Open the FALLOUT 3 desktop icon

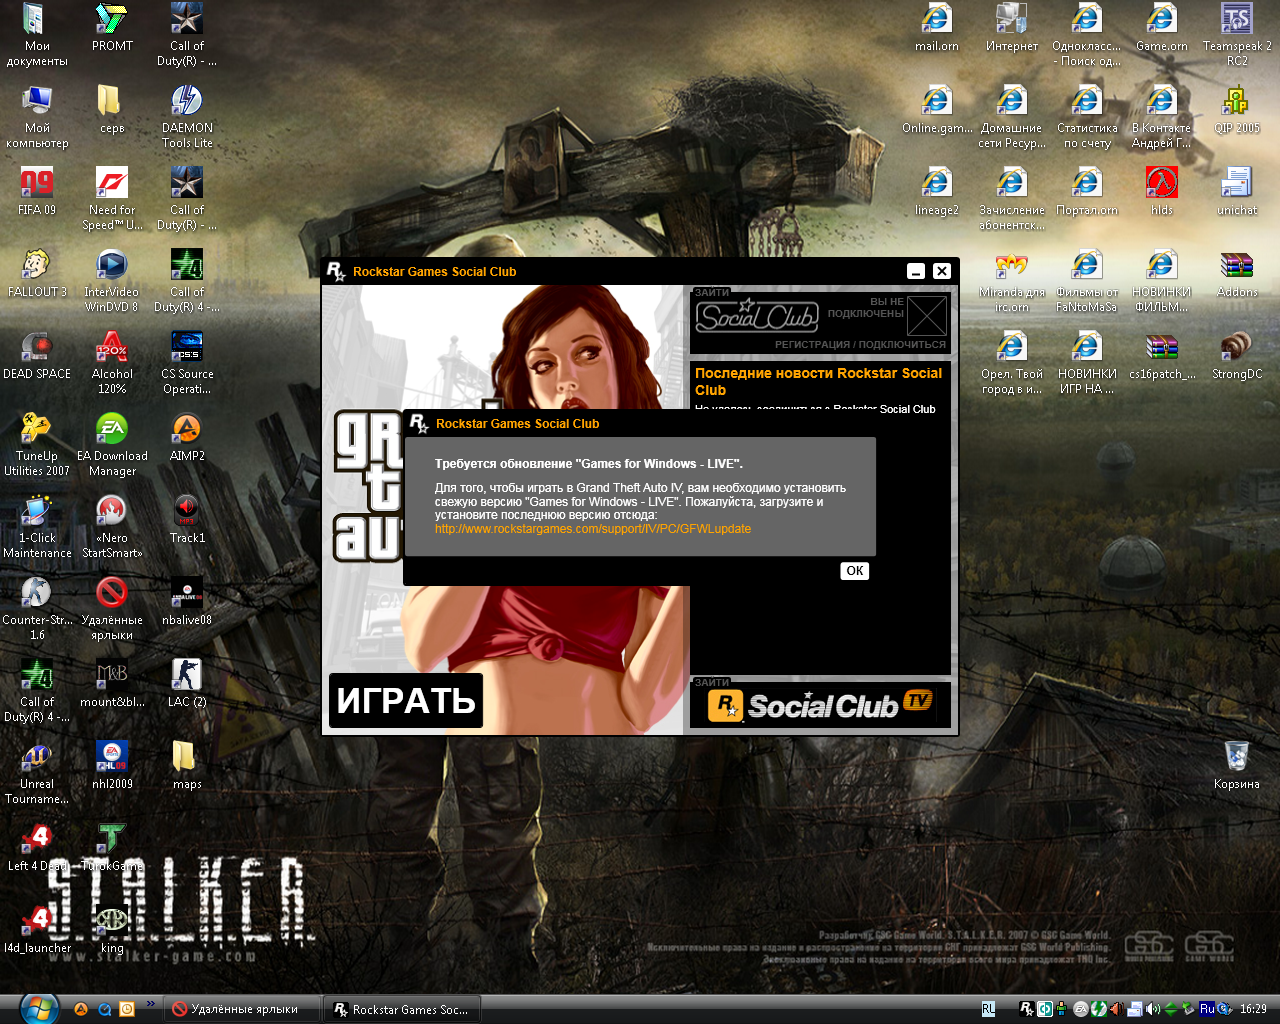(x=37, y=266)
